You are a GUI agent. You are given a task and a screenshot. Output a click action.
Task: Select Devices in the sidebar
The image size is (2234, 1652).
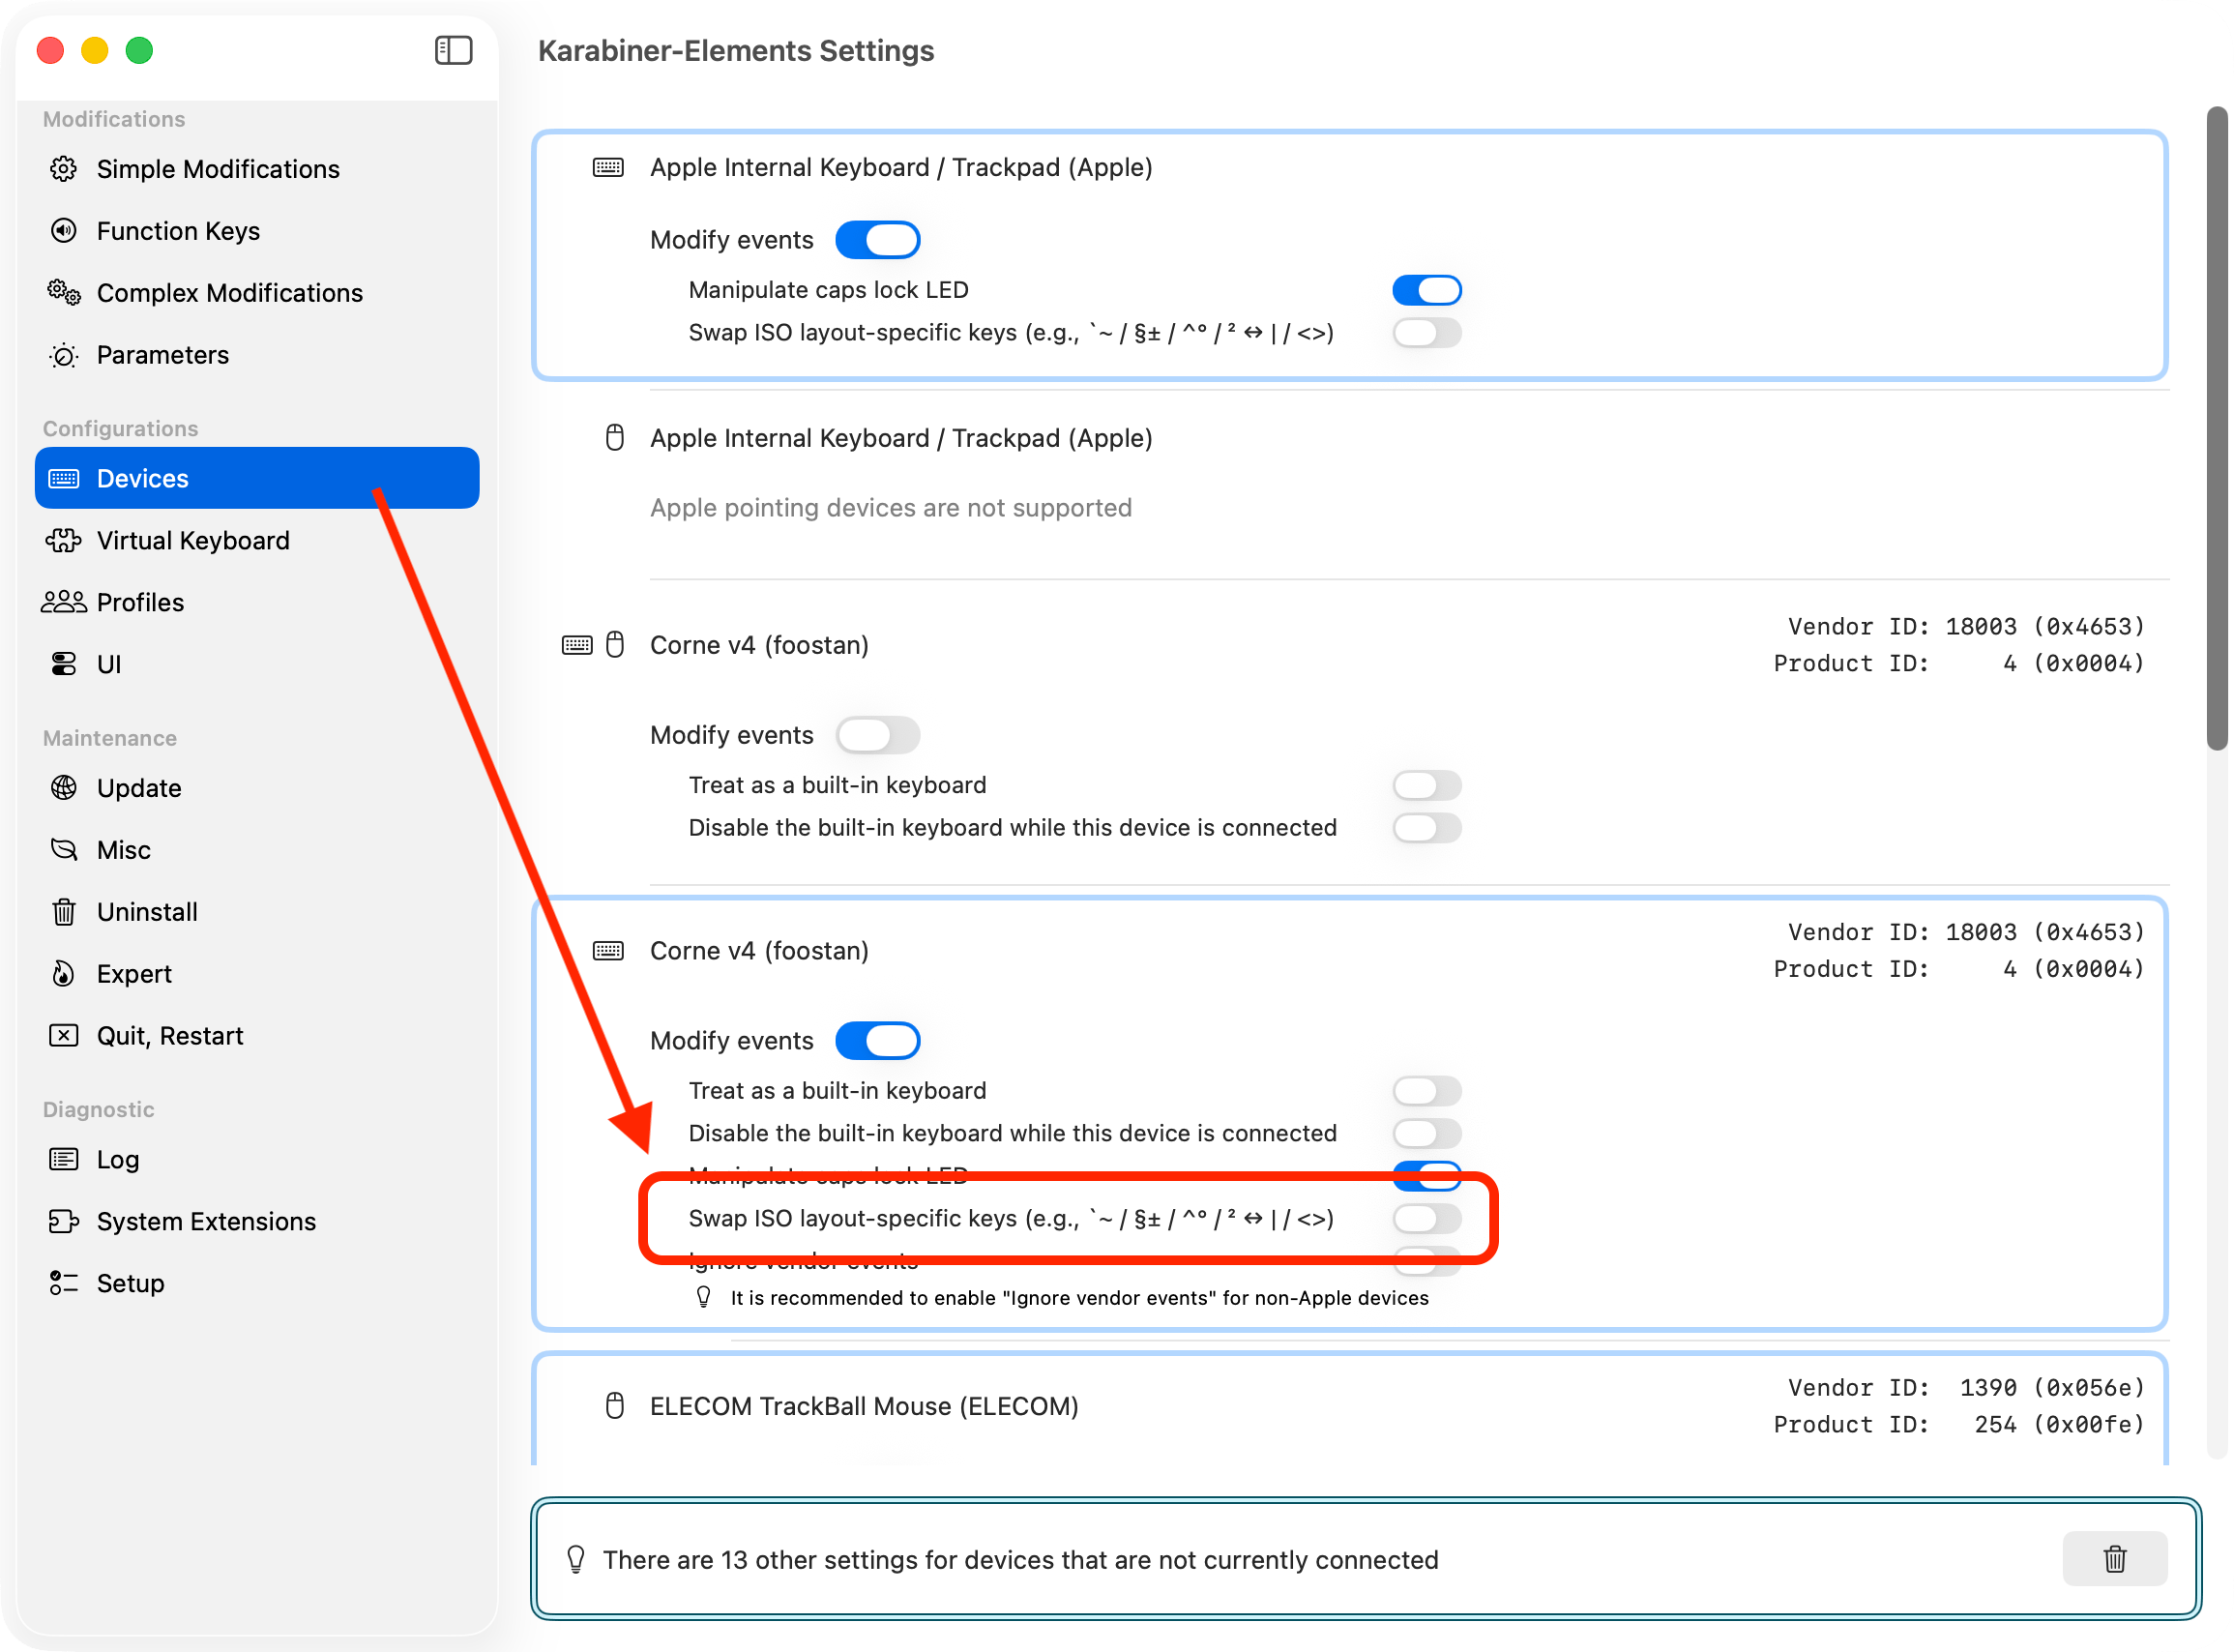coord(257,478)
